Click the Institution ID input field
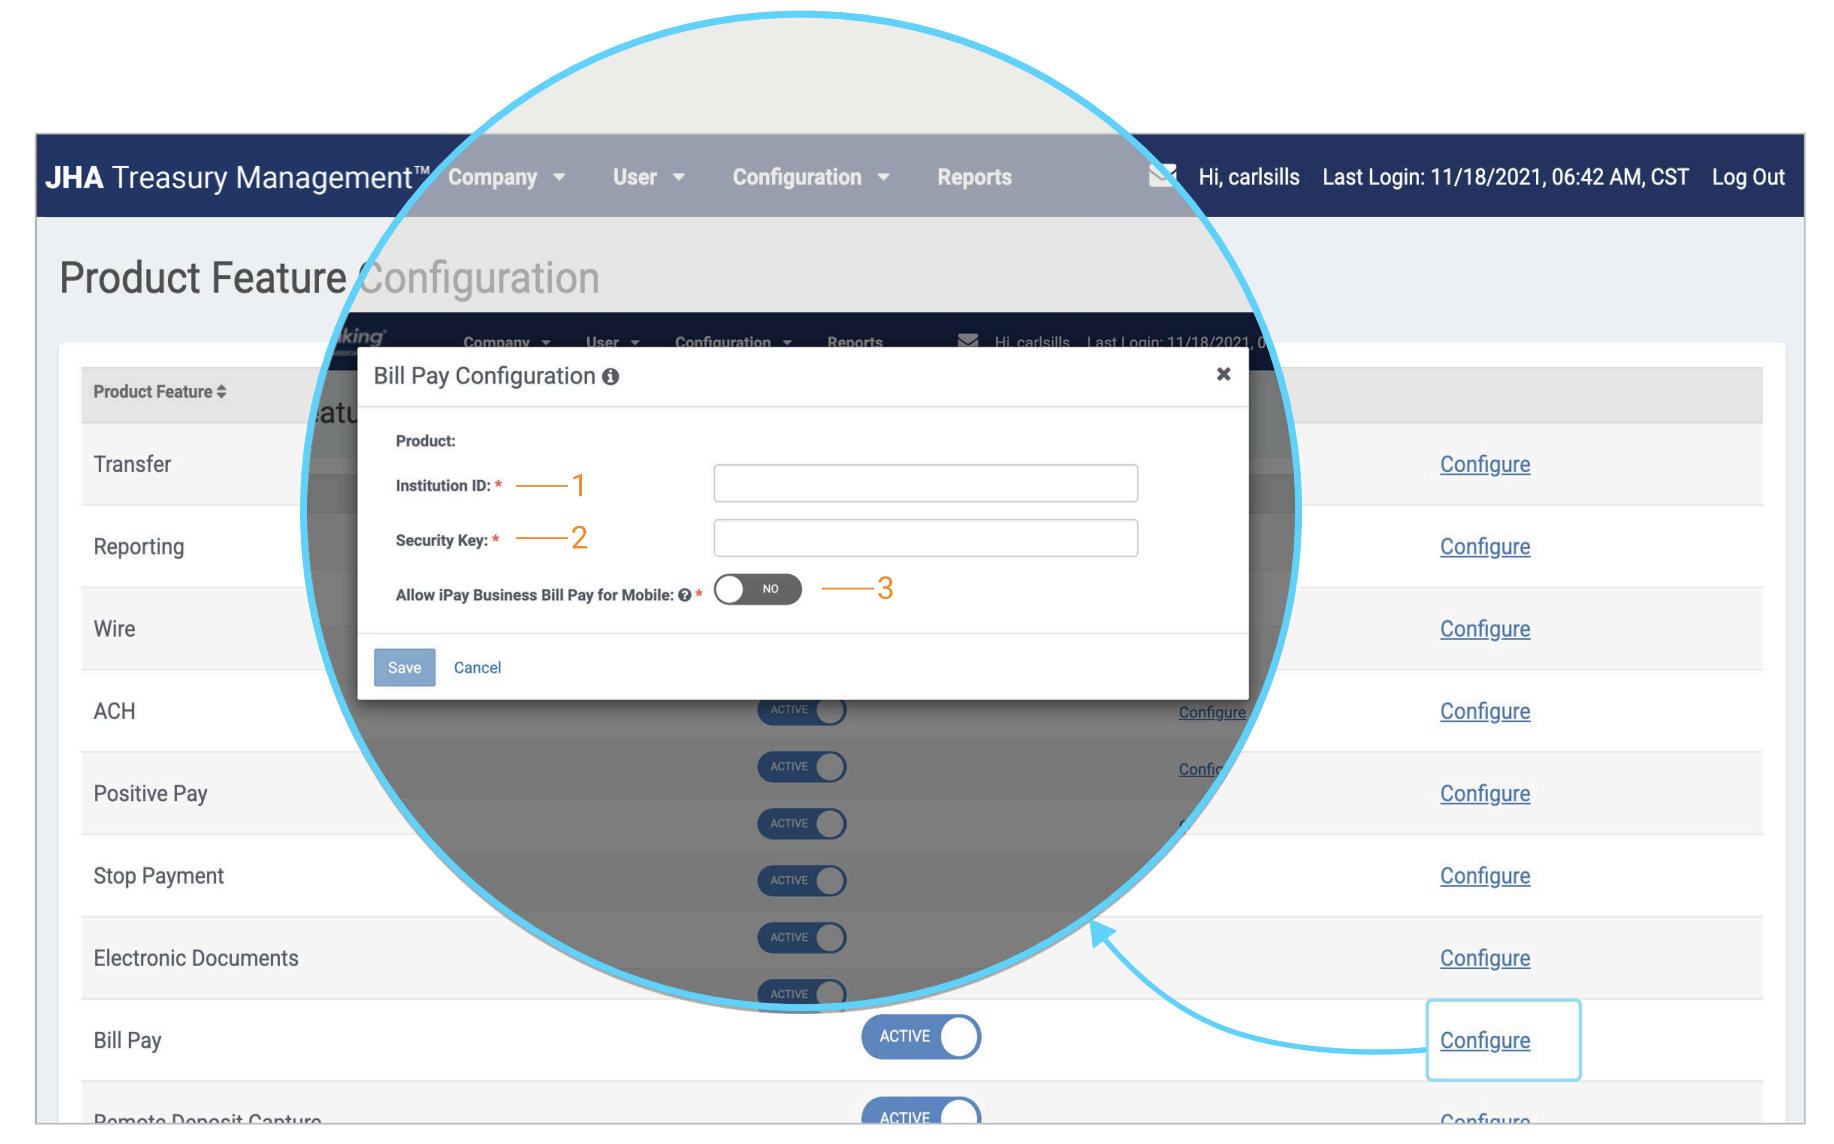 click(925, 484)
